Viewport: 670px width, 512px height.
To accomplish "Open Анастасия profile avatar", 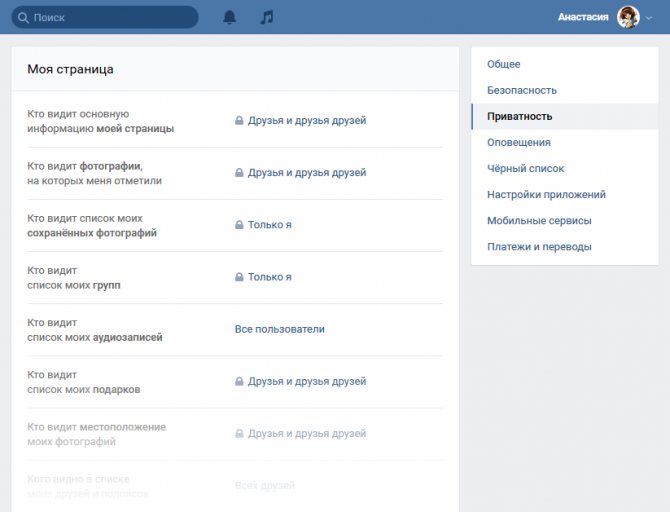I will (628, 18).
